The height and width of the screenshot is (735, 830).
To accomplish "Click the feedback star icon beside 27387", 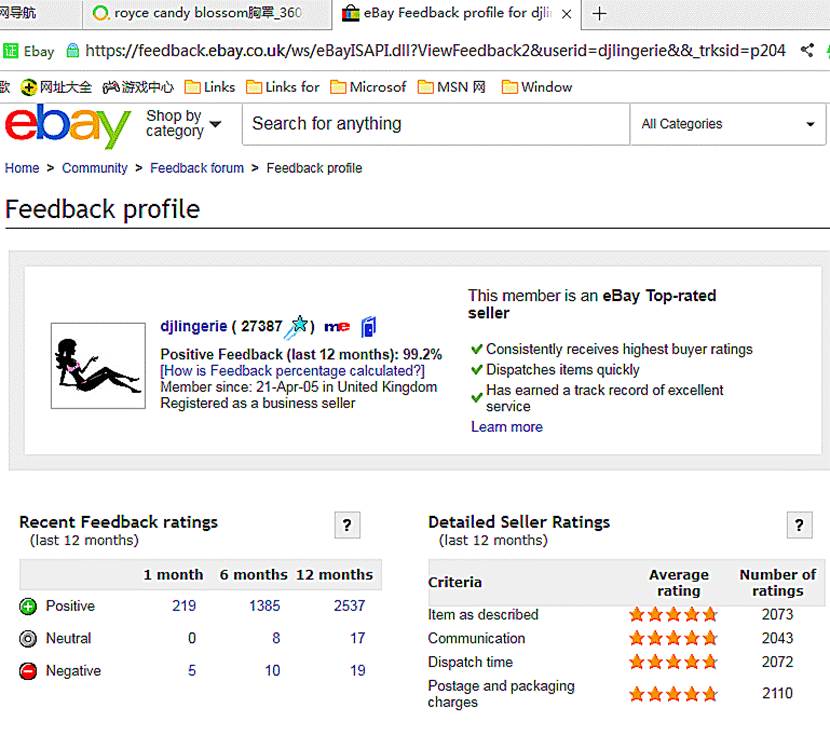I will pyautogui.click(x=298, y=326).
